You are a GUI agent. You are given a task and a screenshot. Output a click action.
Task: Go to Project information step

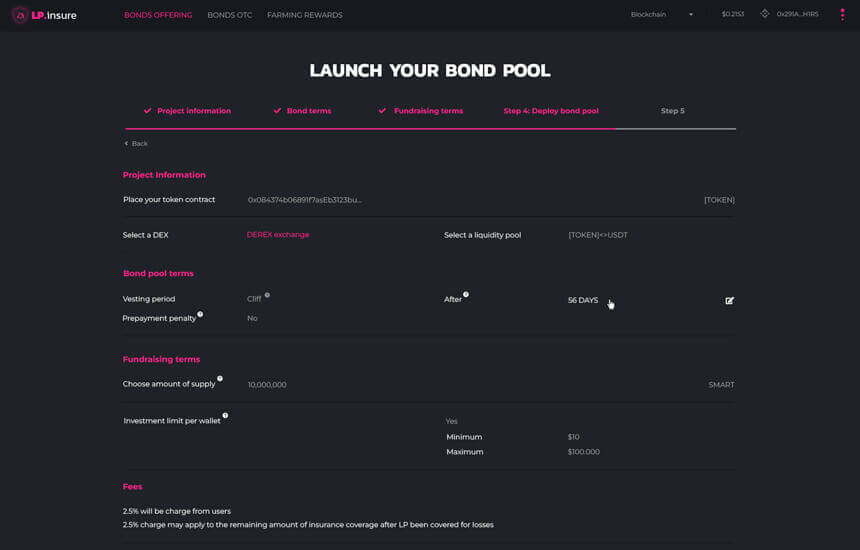(194, 111)
